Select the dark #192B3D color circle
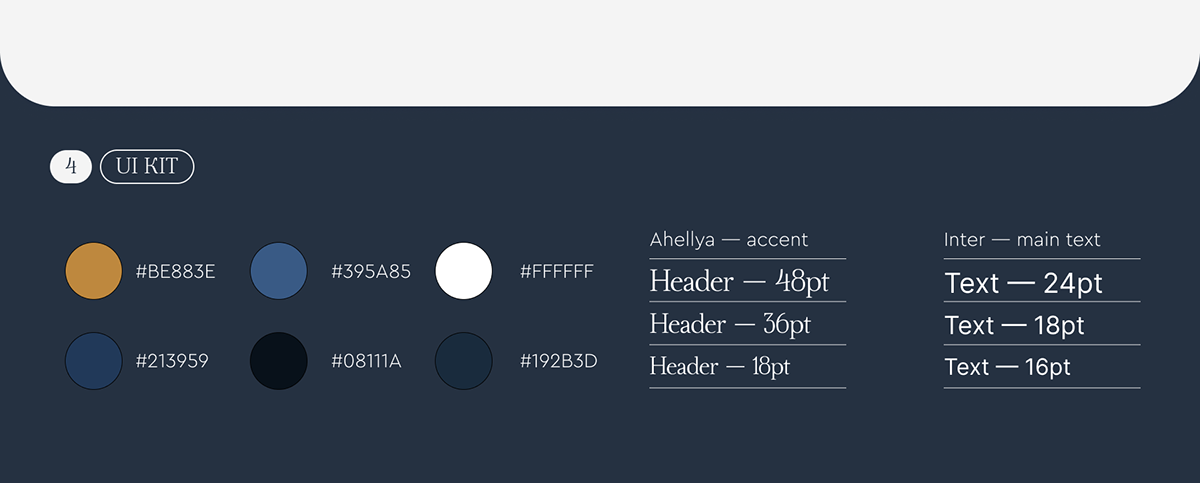 pos(464,361)
